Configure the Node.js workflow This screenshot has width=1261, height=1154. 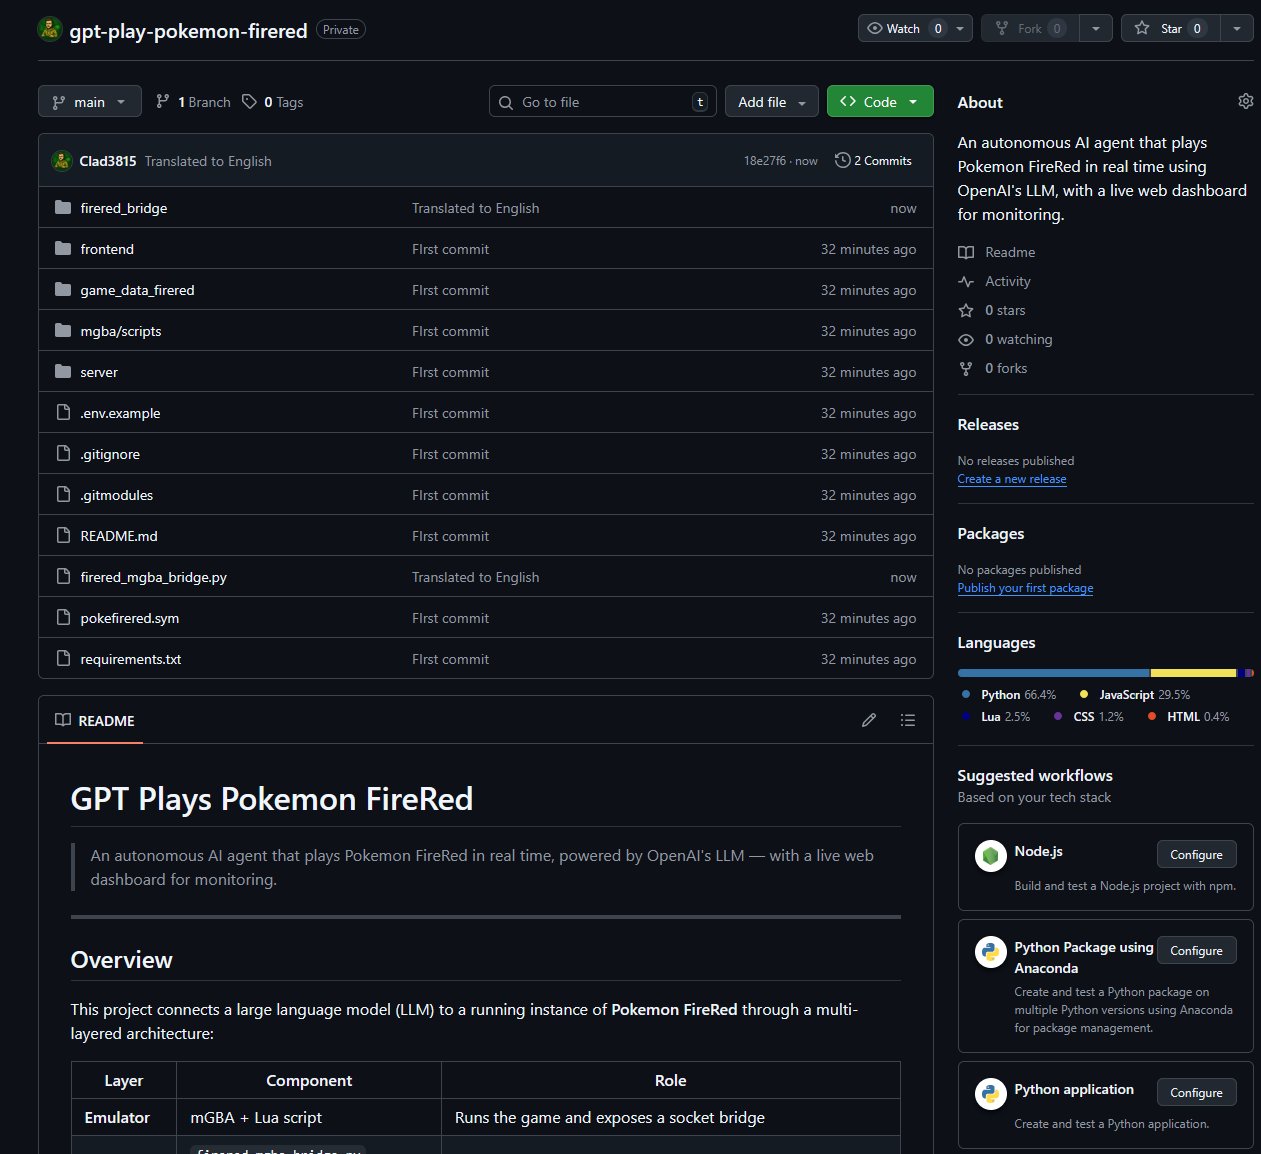click(1196, 854)
